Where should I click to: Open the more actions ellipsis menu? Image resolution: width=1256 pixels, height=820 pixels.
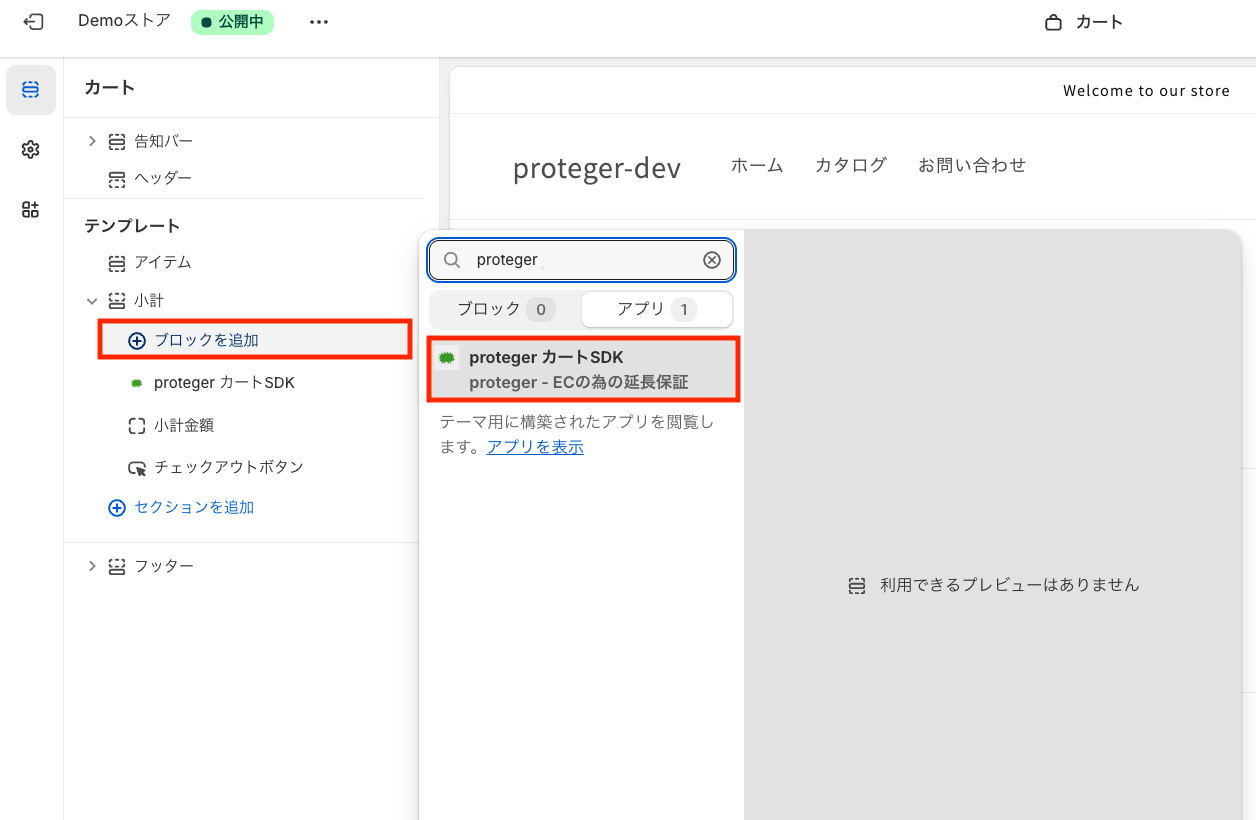click(x=319, y=22)
